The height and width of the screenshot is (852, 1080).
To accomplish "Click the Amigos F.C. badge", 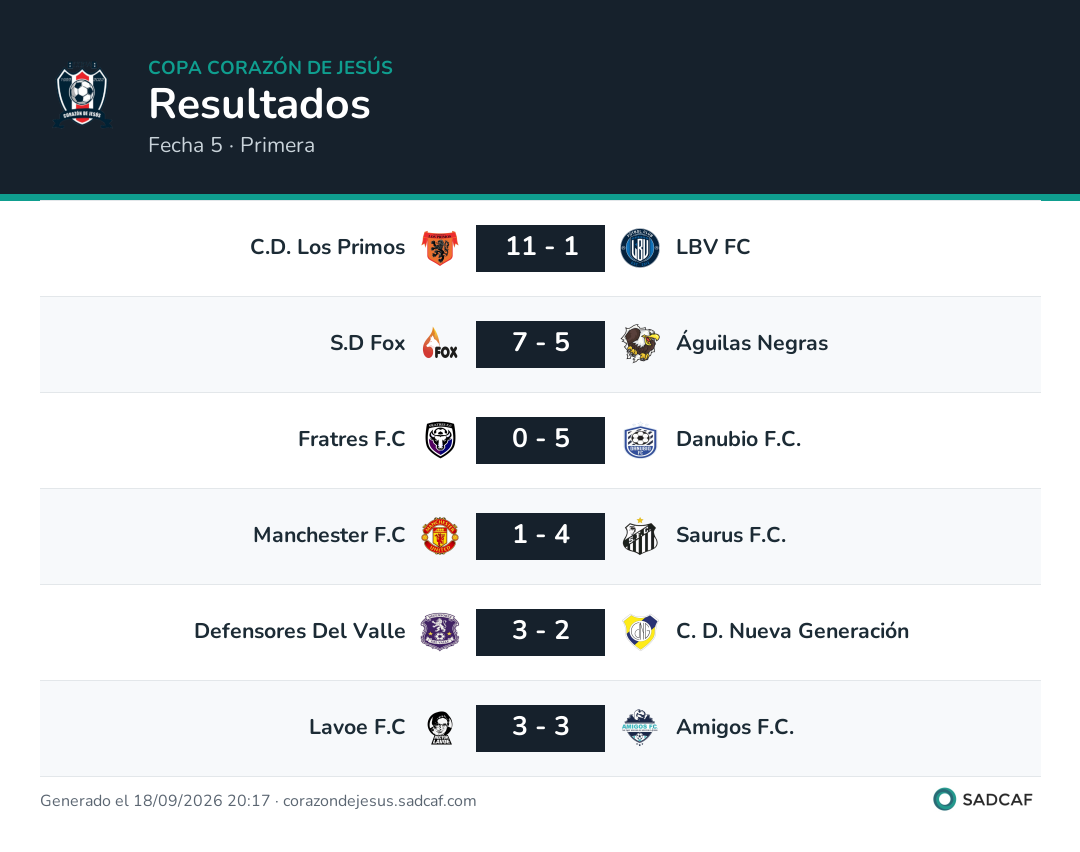I will tap(640, 728).
